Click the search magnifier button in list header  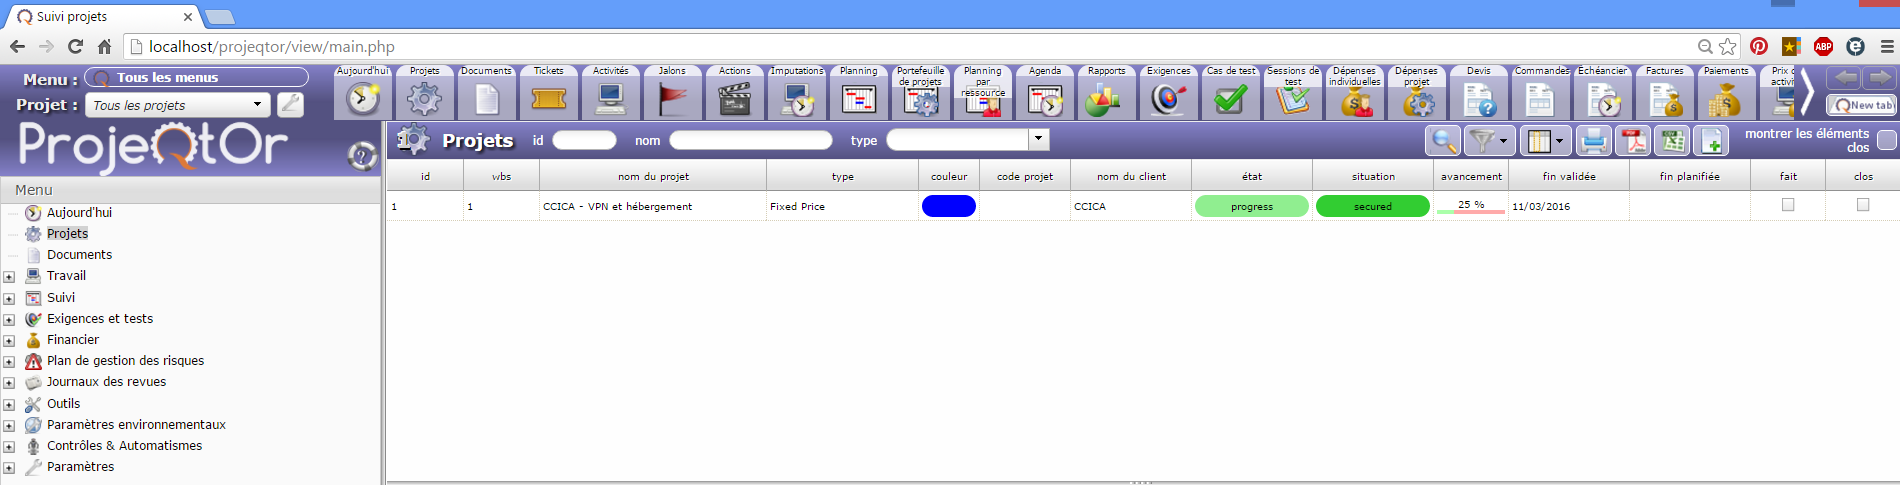tap(1443, 141)
